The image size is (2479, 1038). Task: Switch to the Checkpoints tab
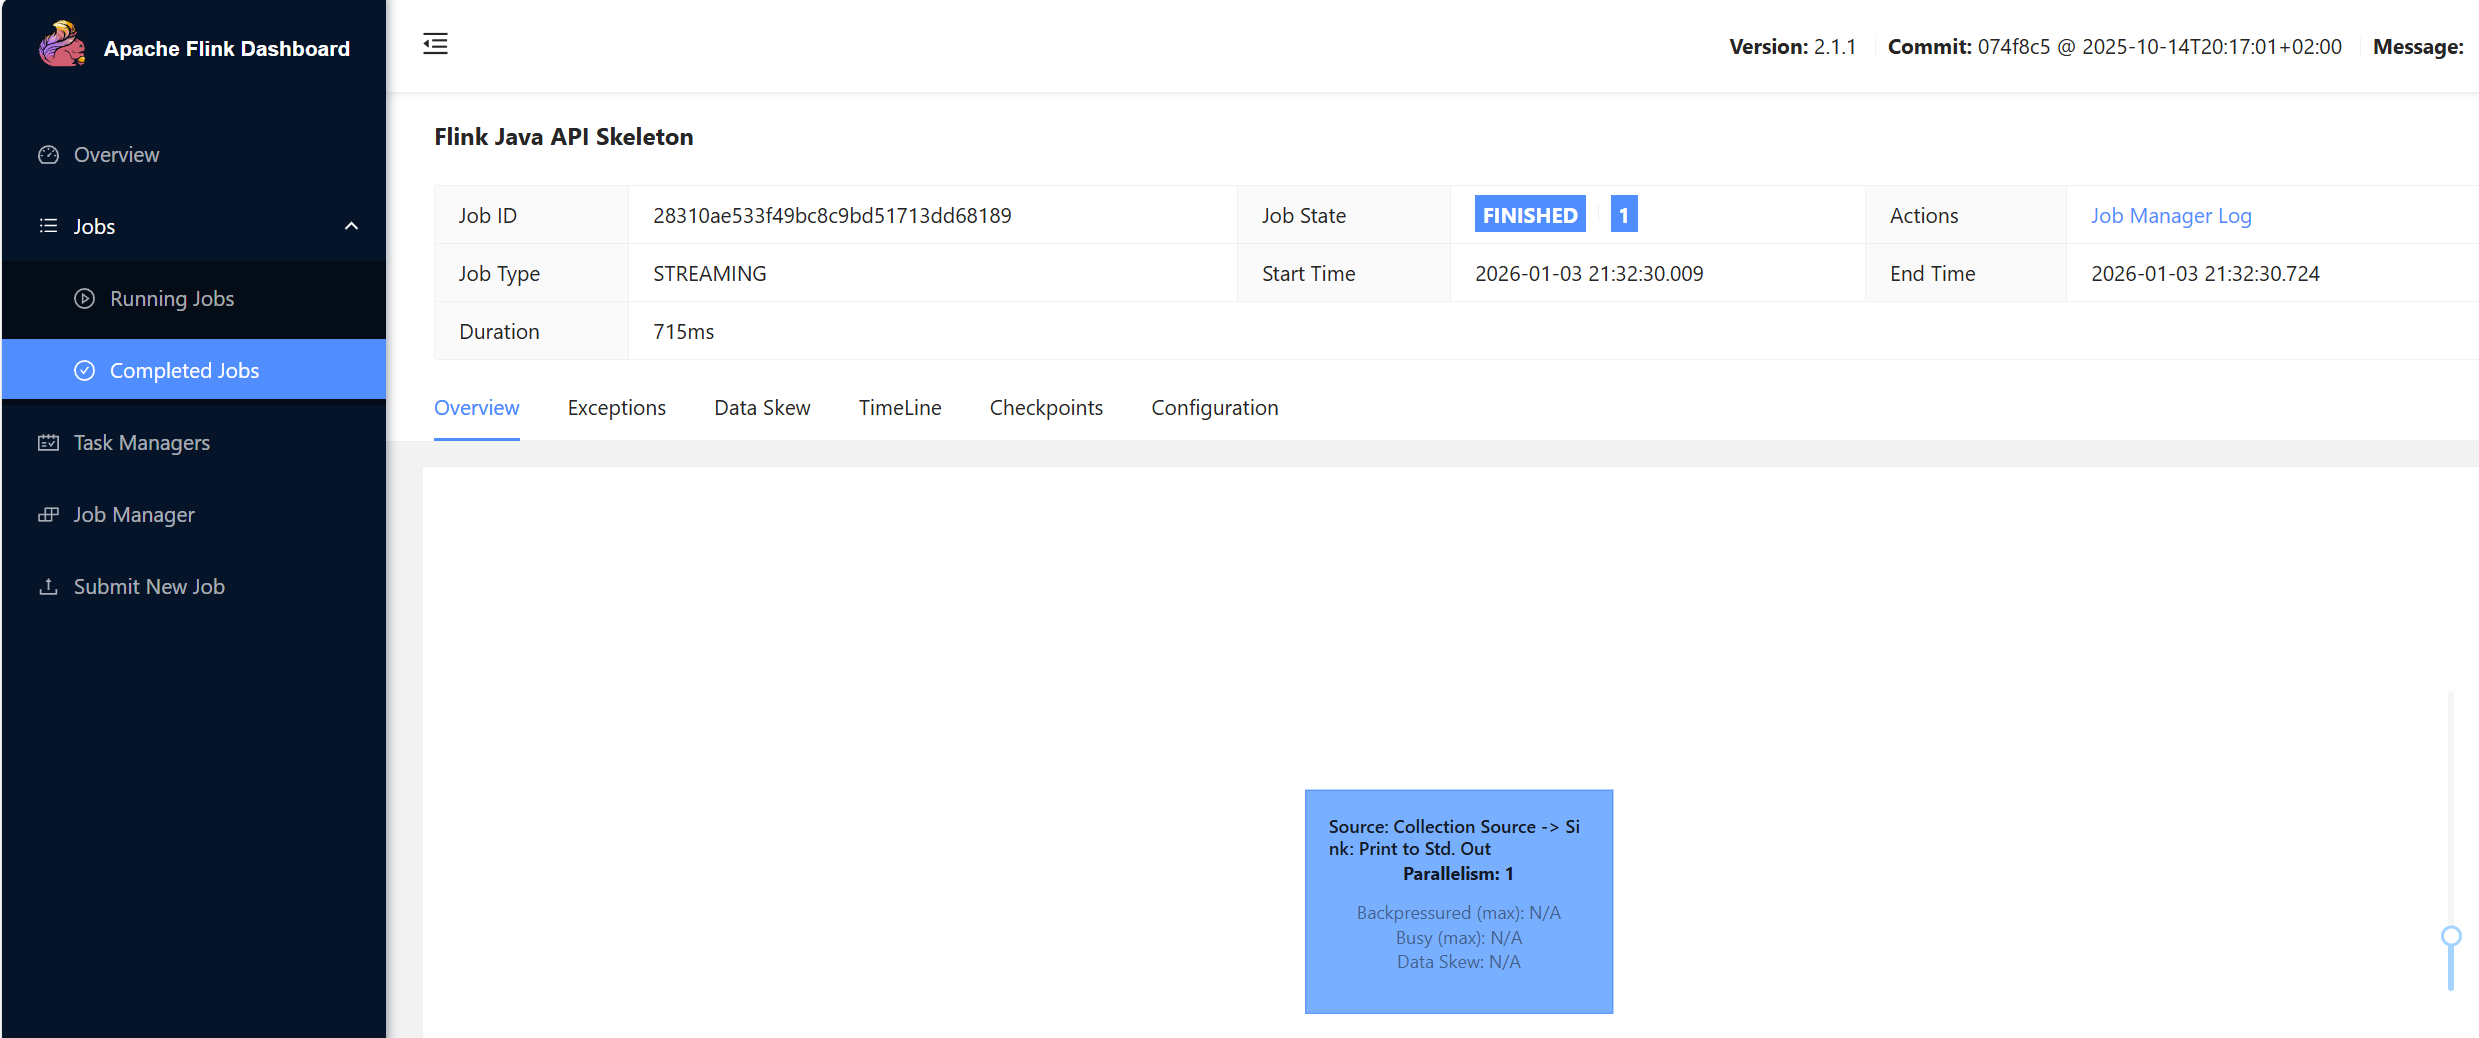pyautogui.click(x=1046, y=408)
